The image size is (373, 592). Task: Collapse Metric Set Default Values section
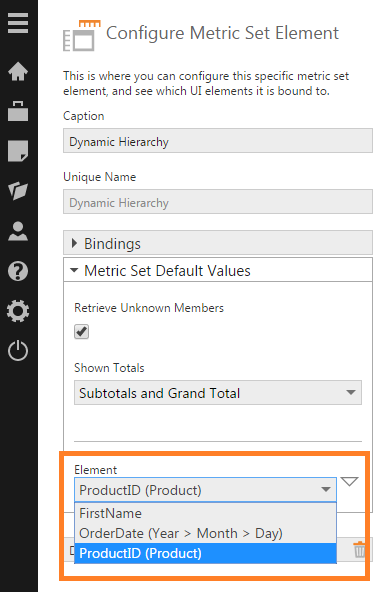(x=218, y=270)
